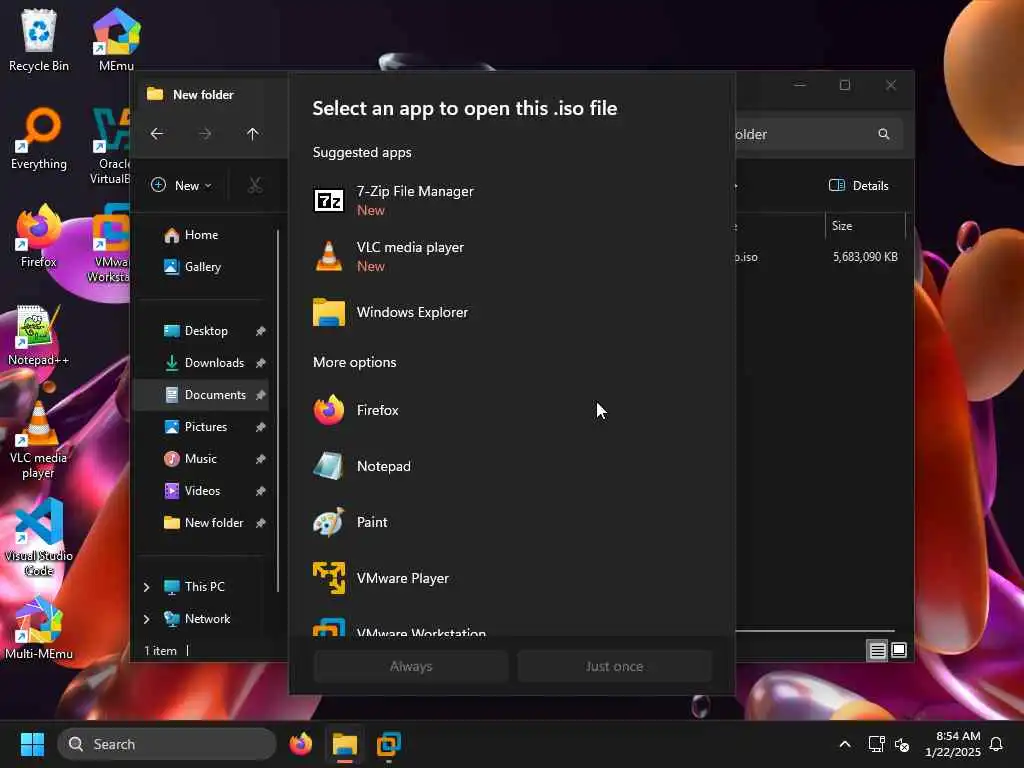Open Recycle Bin desktop icon
The height and width of the screenshot is (768, 1024).
pos(39,39)
